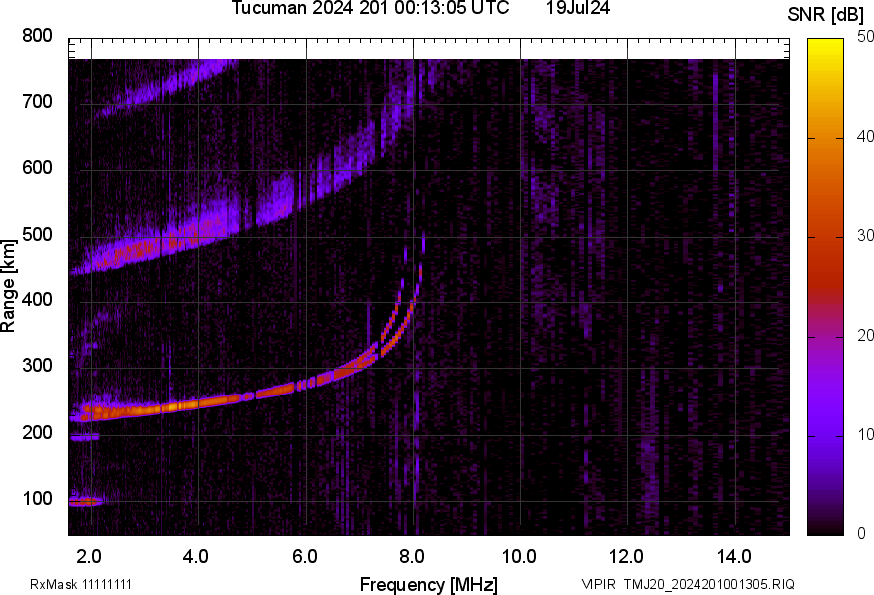874x595 pixels.
Task: Click the range tick label '800'
Action: 37,36
